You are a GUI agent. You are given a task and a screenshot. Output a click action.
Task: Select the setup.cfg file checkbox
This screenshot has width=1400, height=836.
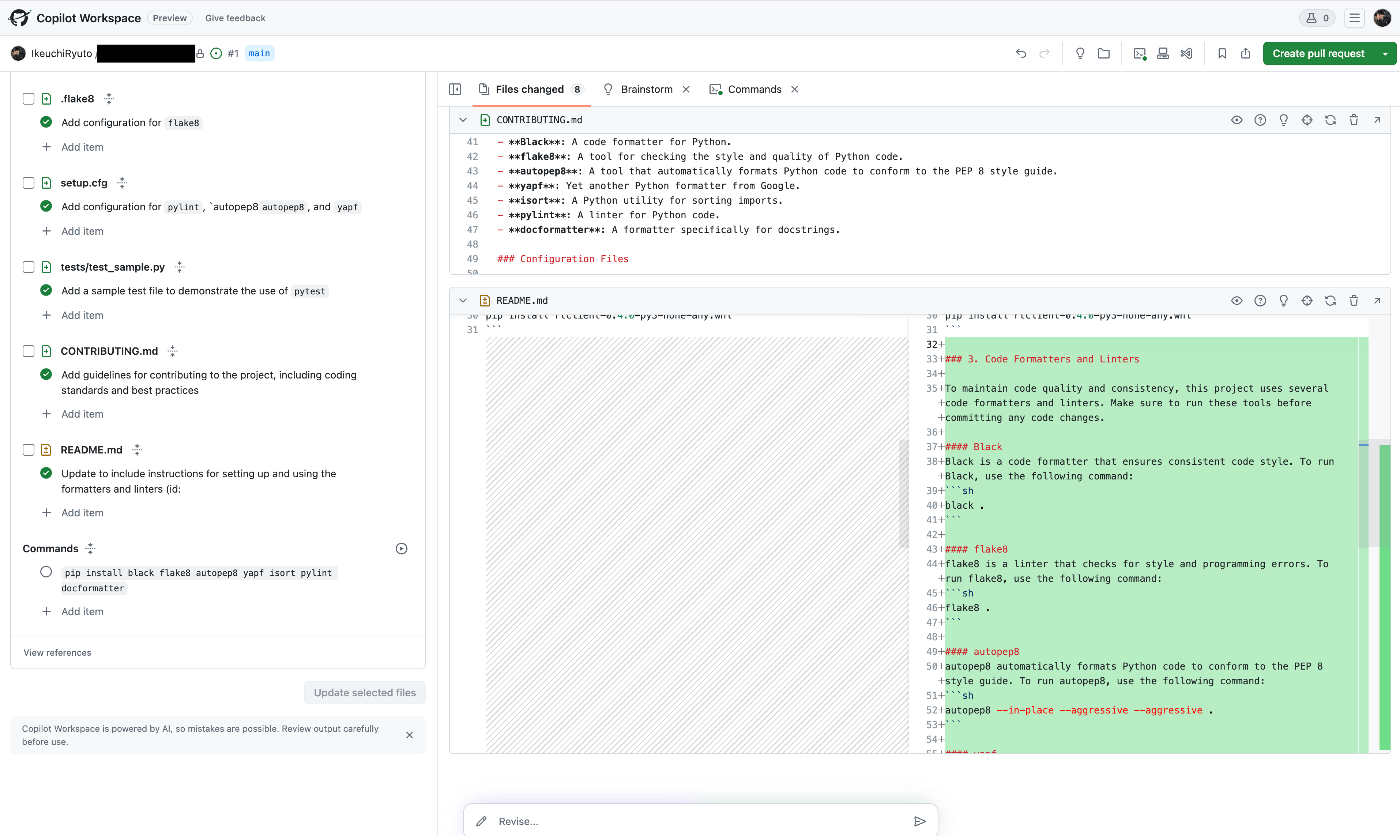[29, 183]
